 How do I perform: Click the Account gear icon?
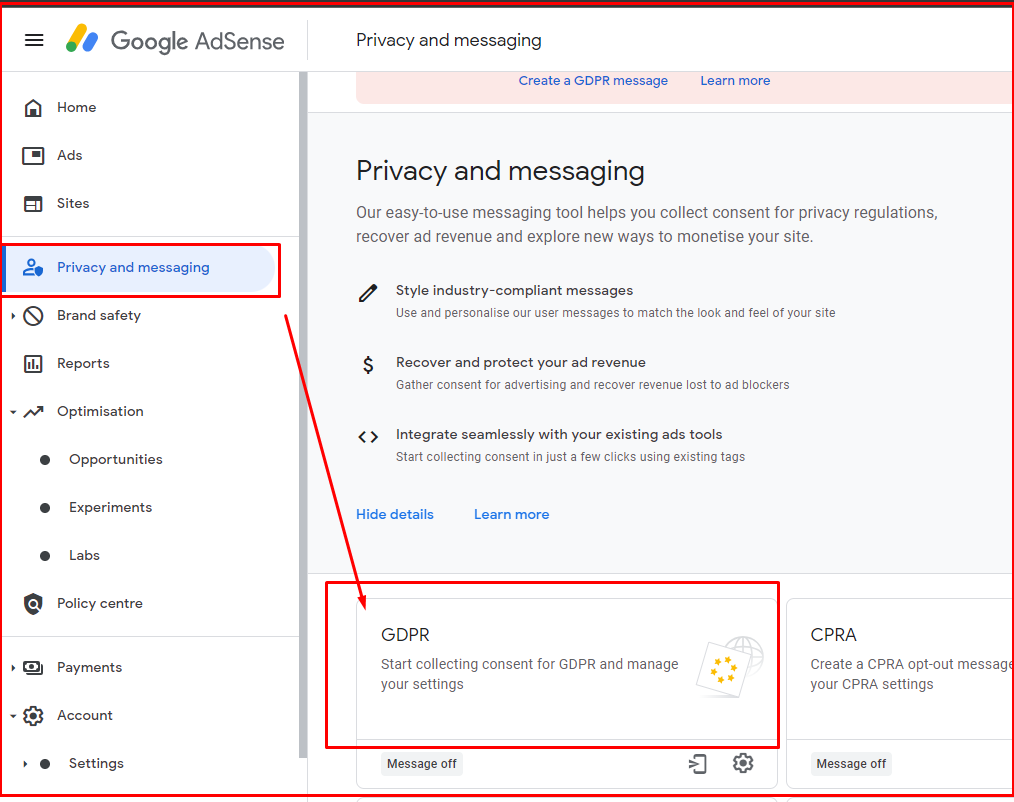pyautogui.click(x=33, y=715)
